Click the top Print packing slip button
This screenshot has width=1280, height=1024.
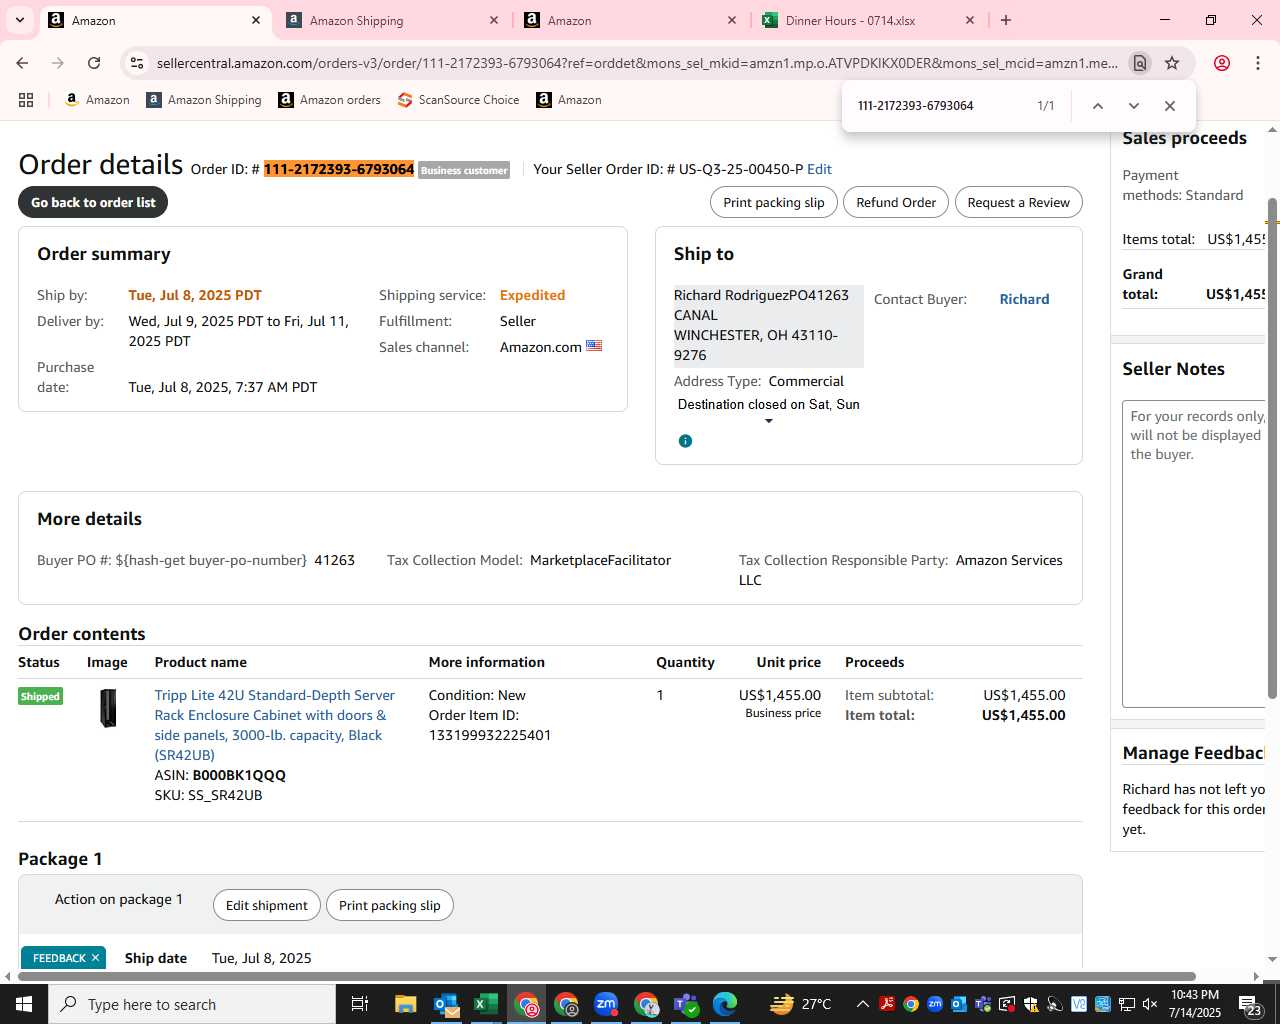click(x=774, y=202)
